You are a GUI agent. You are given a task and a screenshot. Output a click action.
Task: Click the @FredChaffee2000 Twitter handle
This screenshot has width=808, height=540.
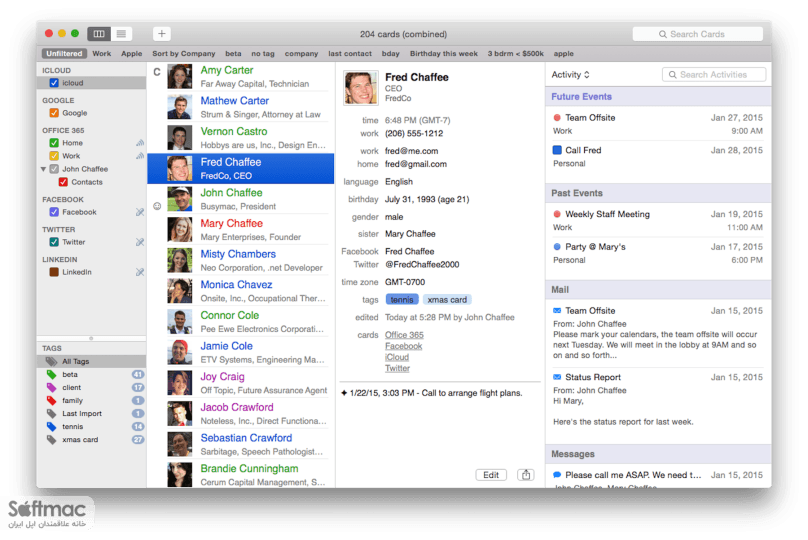(422, 264)
